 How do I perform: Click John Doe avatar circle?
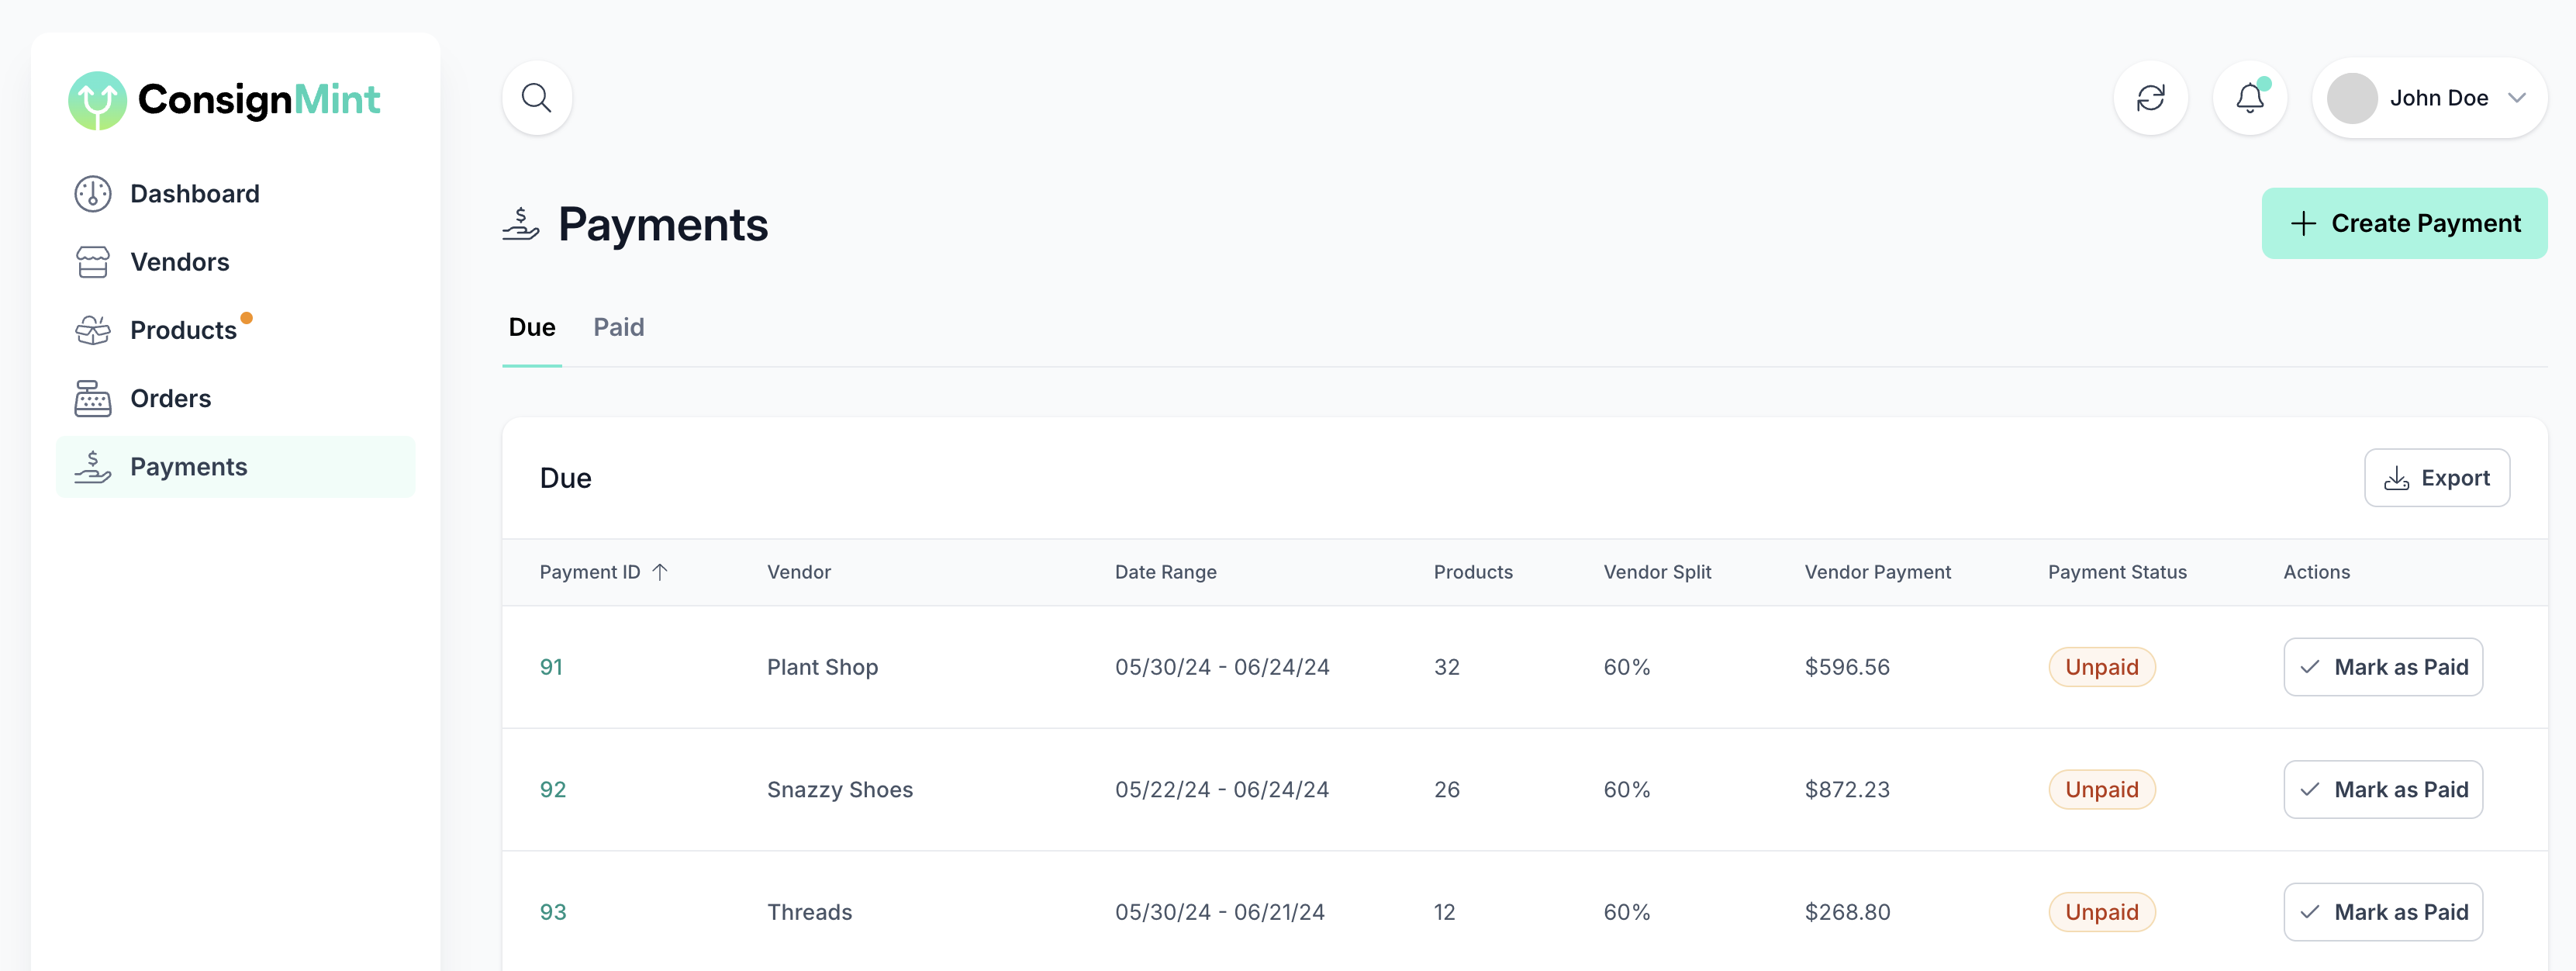[x=2351, y=98]
